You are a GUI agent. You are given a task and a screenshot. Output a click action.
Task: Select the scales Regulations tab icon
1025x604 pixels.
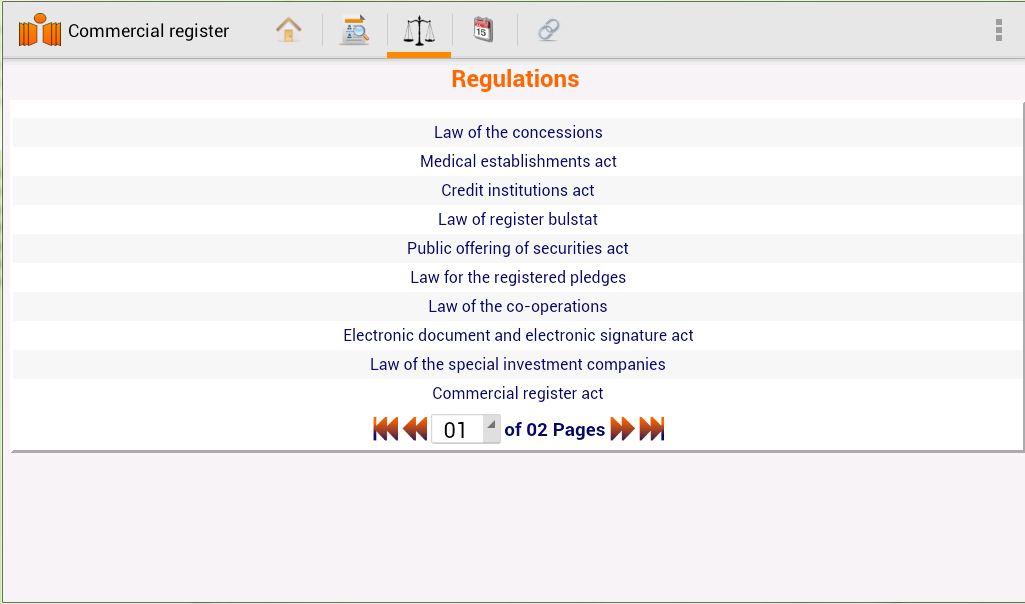(419, 30)
